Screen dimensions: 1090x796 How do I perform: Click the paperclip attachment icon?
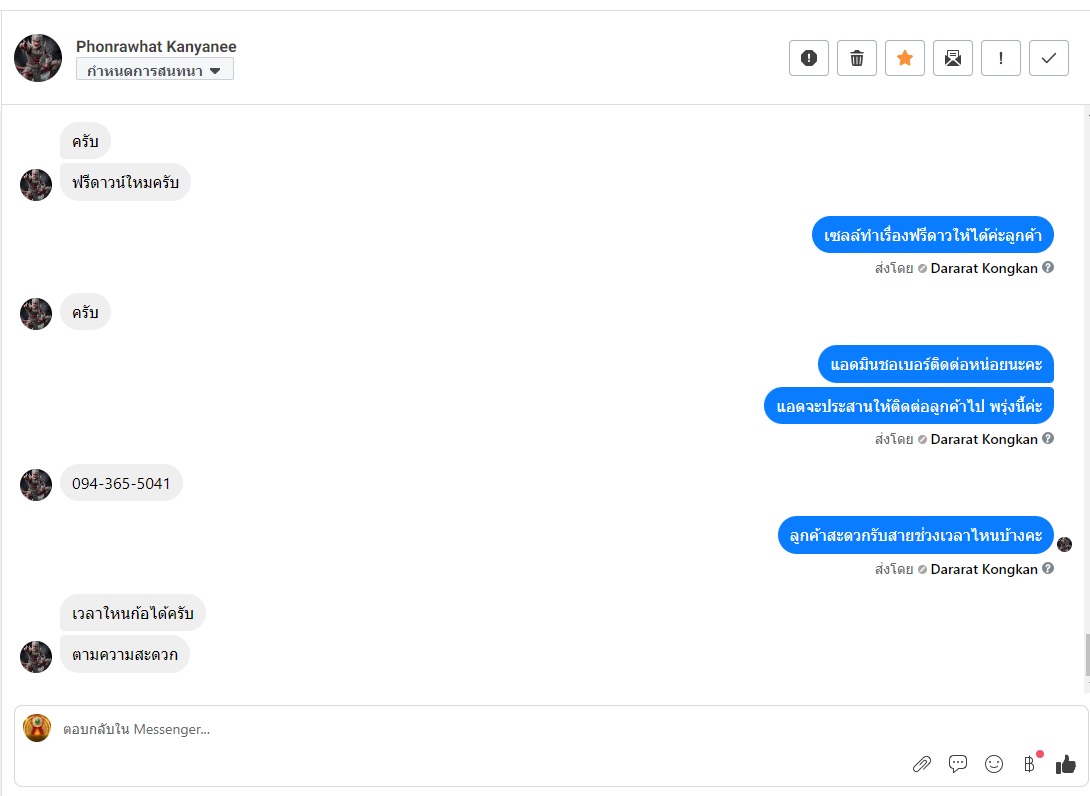click(x=922, y=764)
